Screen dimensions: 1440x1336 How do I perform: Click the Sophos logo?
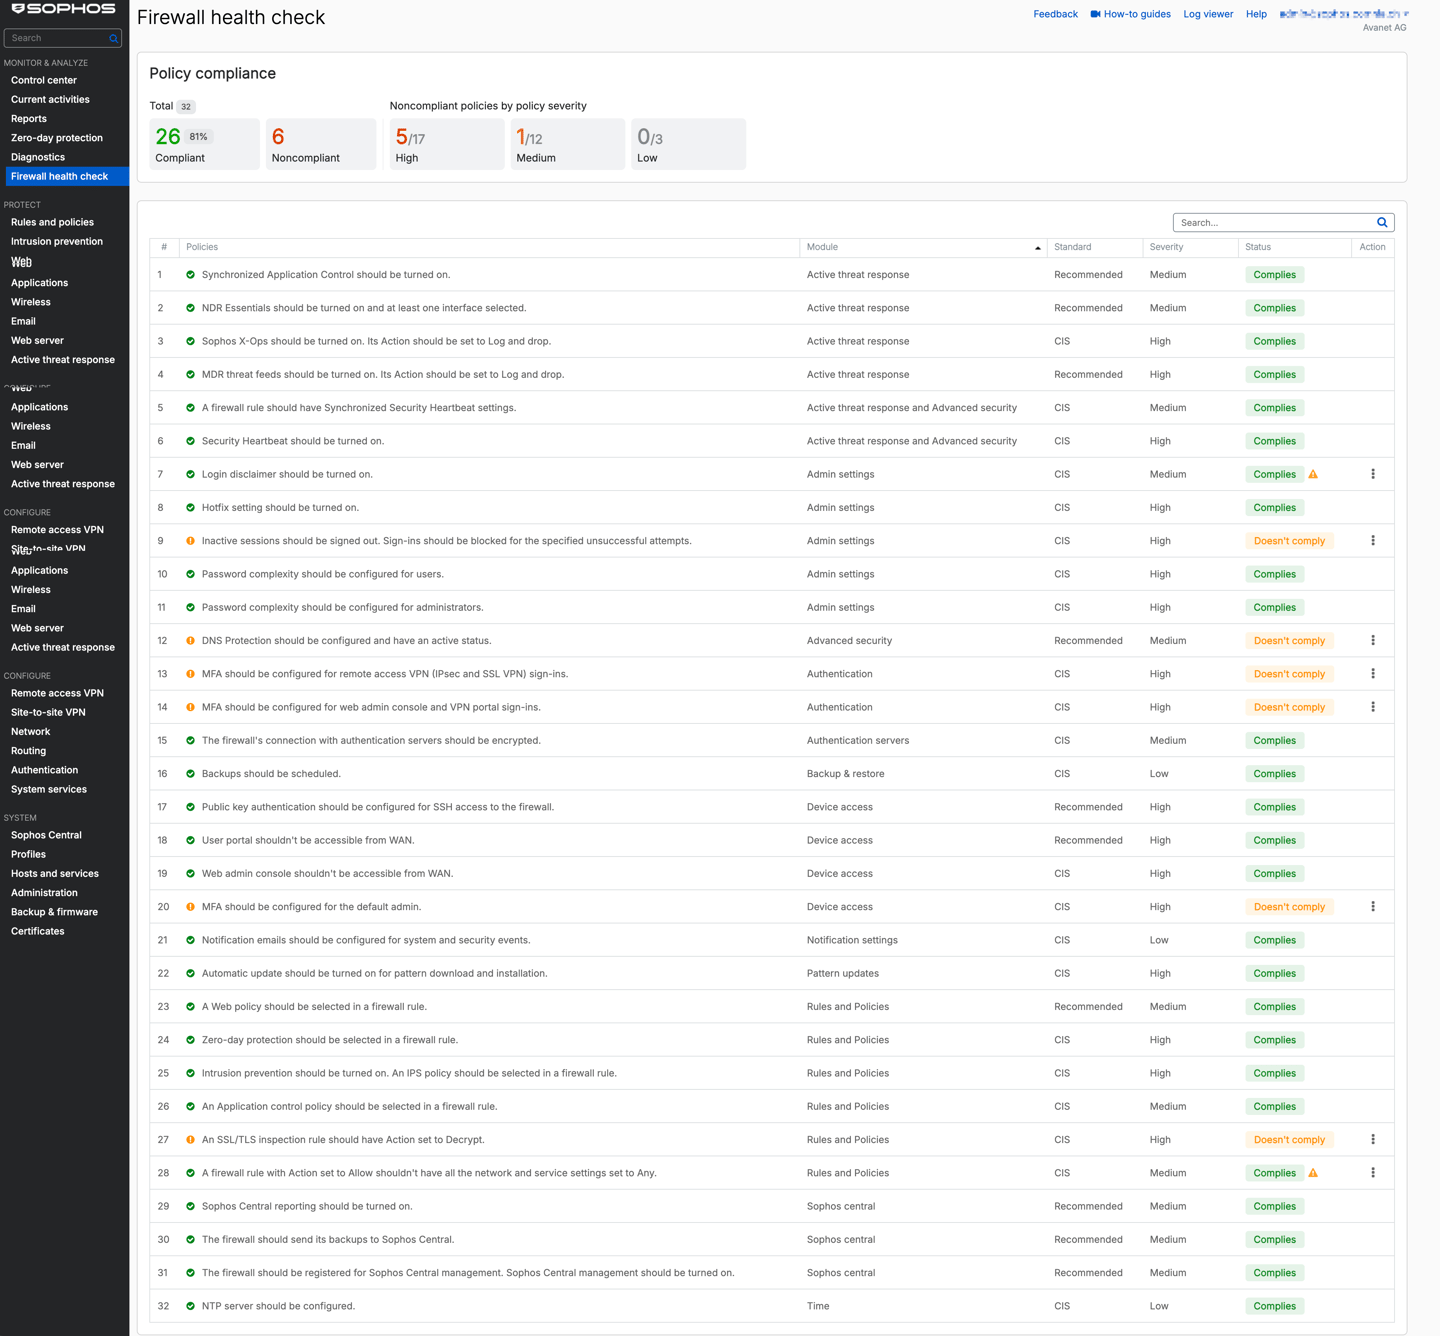63,9
